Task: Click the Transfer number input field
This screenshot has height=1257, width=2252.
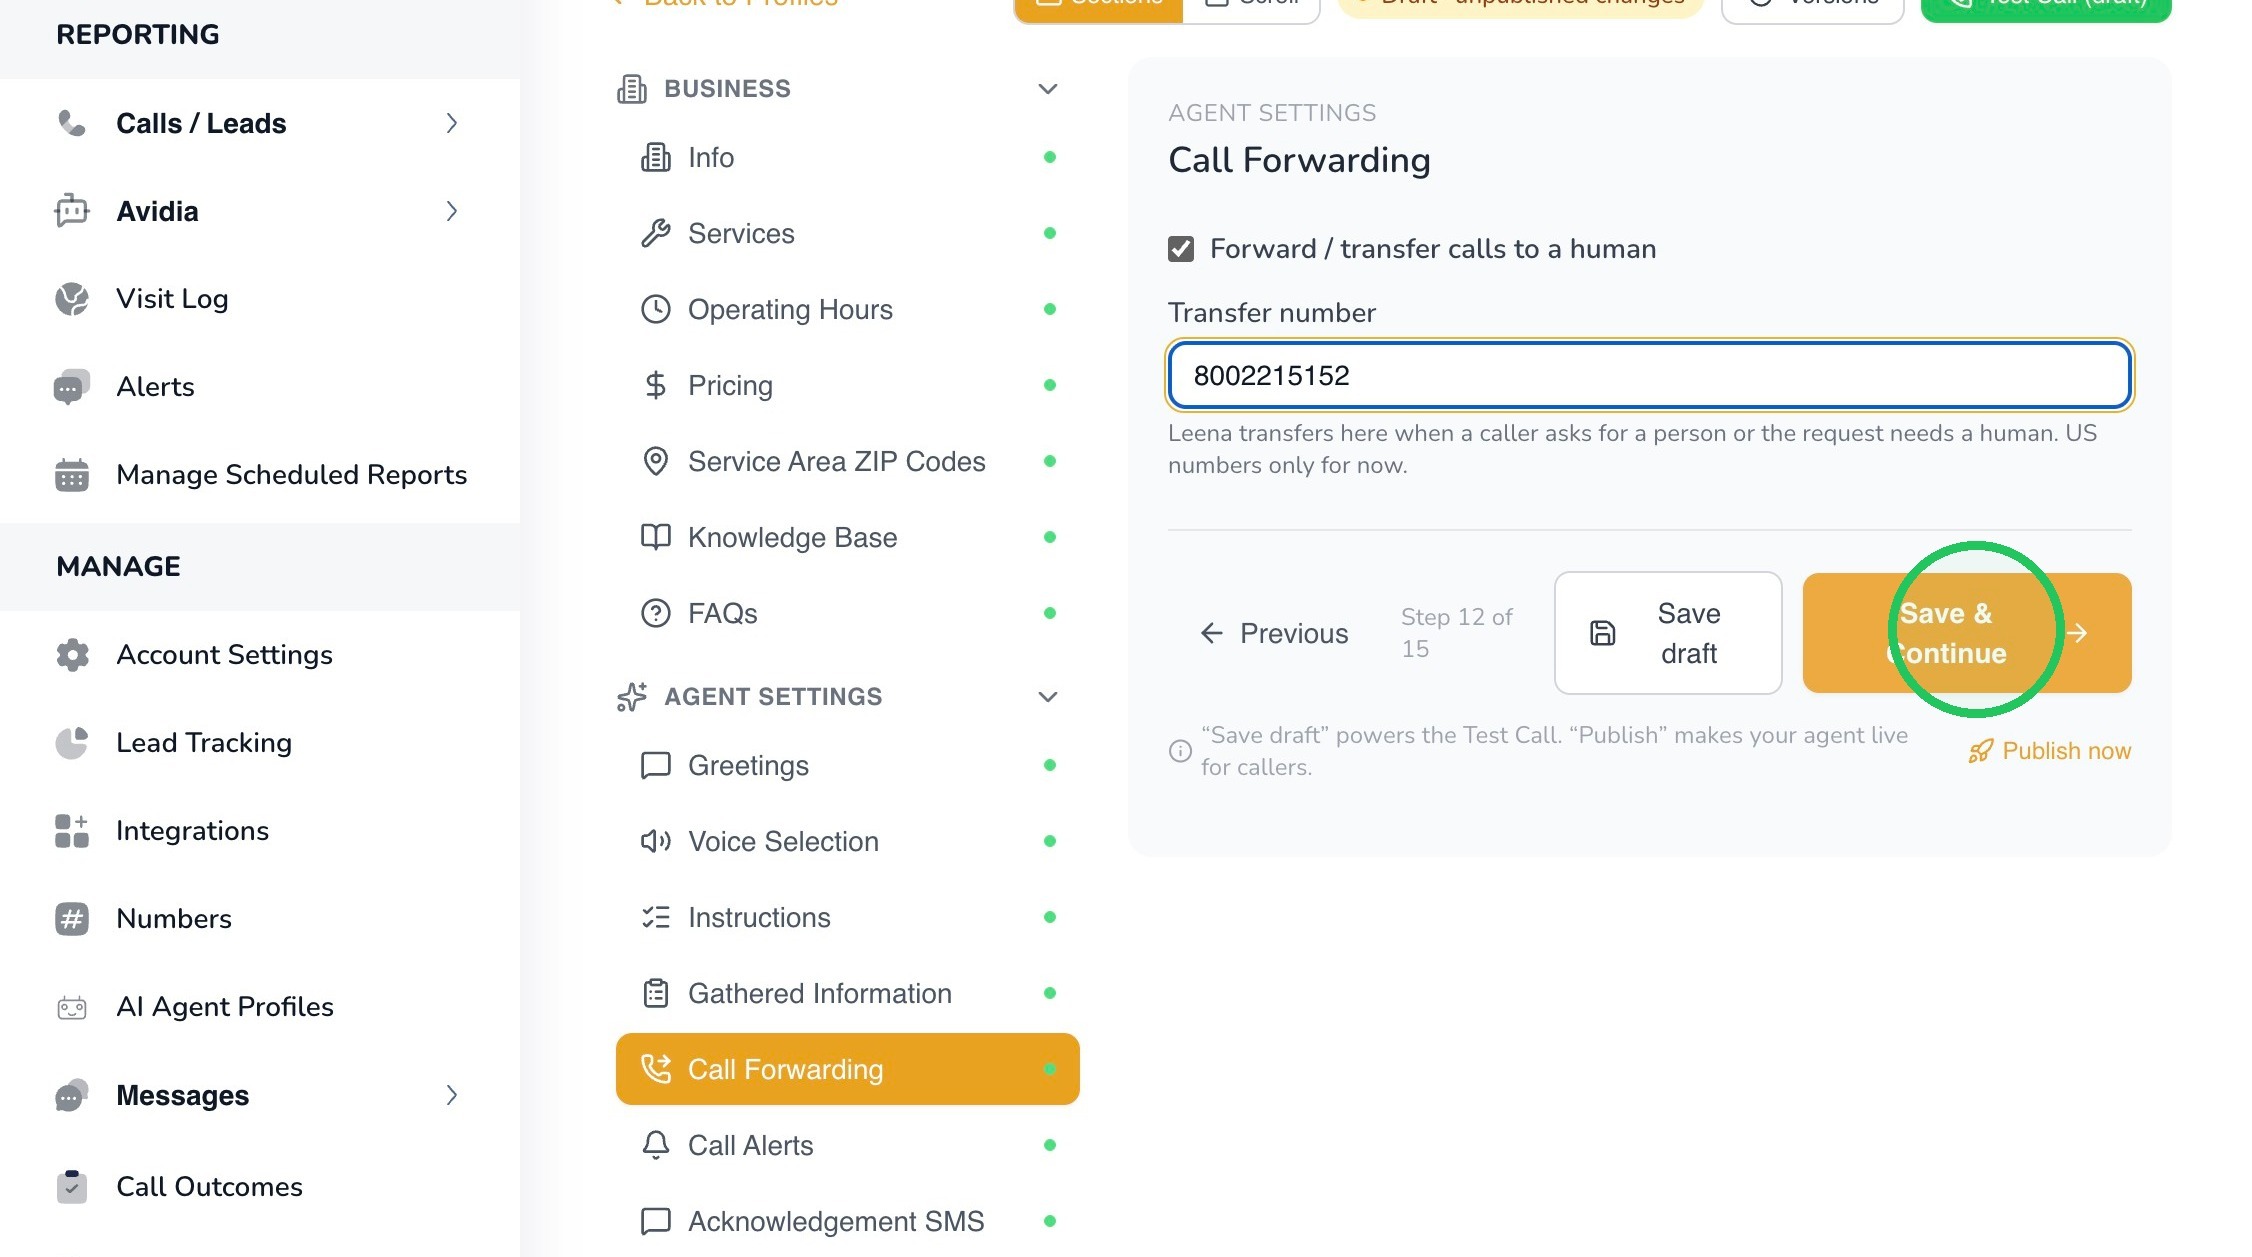Action: tap(1649, 375)
